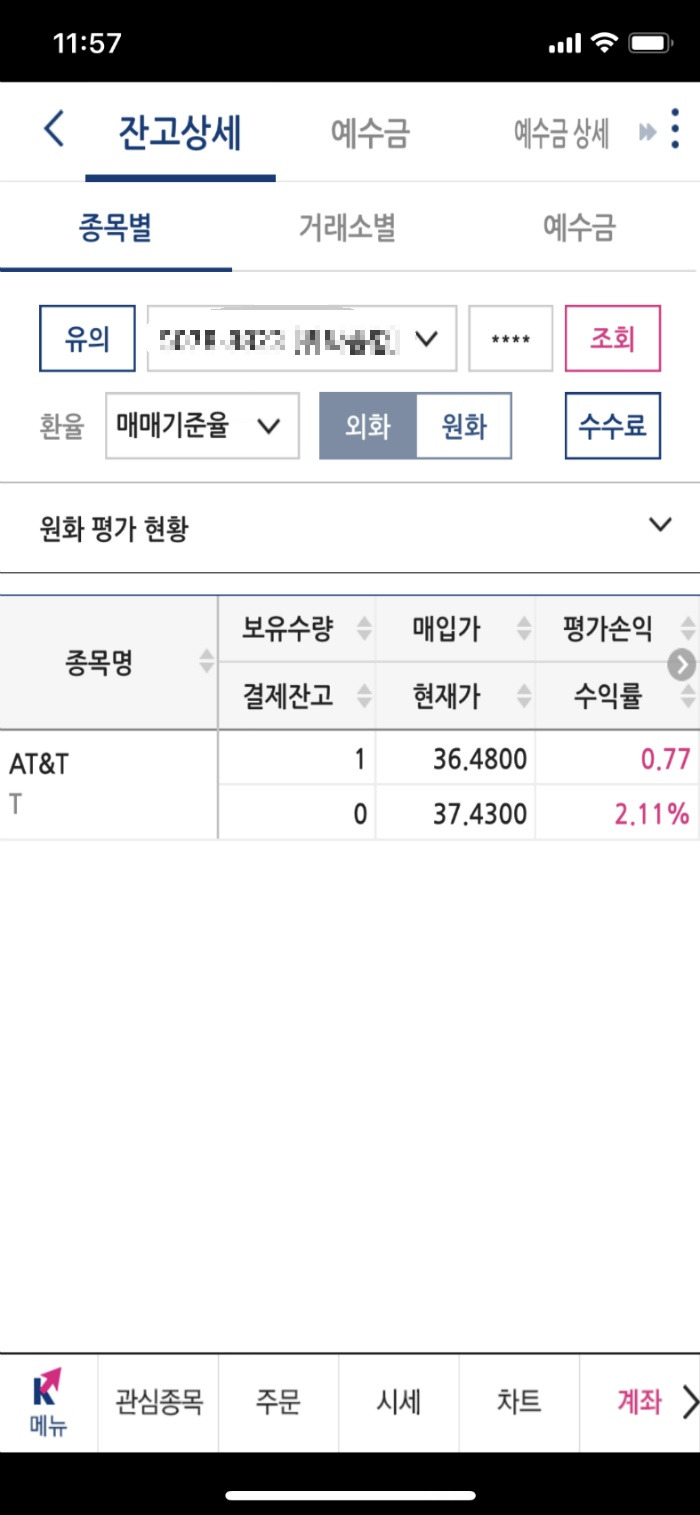Open the 예수금 top tab
700x1515 pixels.
click(x=370, y=133)
